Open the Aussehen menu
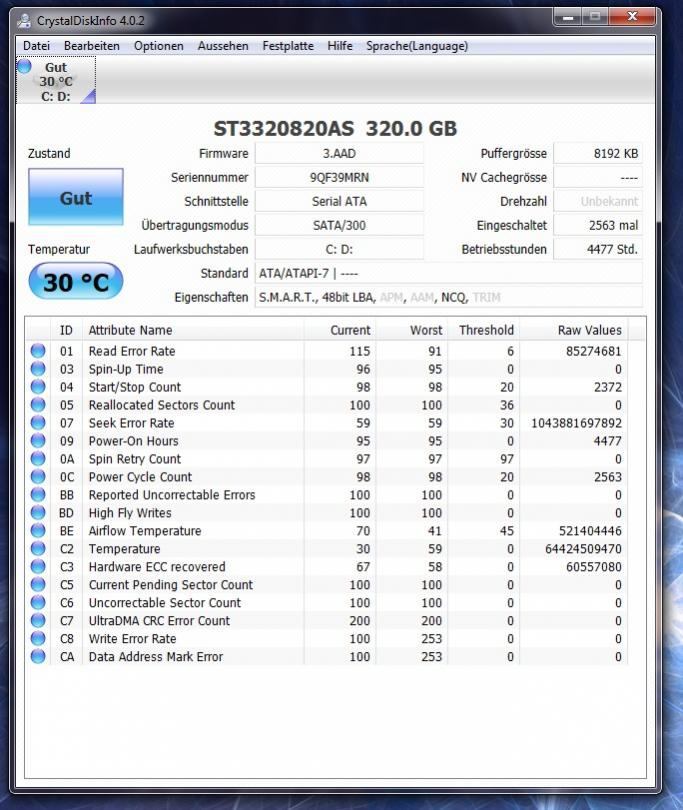683x810 pixels. click(223, 46)
